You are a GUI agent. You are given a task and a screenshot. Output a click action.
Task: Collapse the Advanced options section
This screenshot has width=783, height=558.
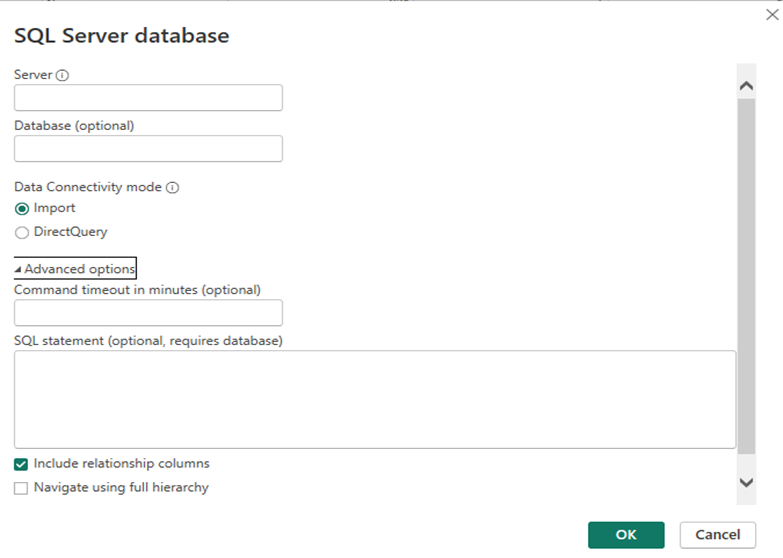point(75,269)
